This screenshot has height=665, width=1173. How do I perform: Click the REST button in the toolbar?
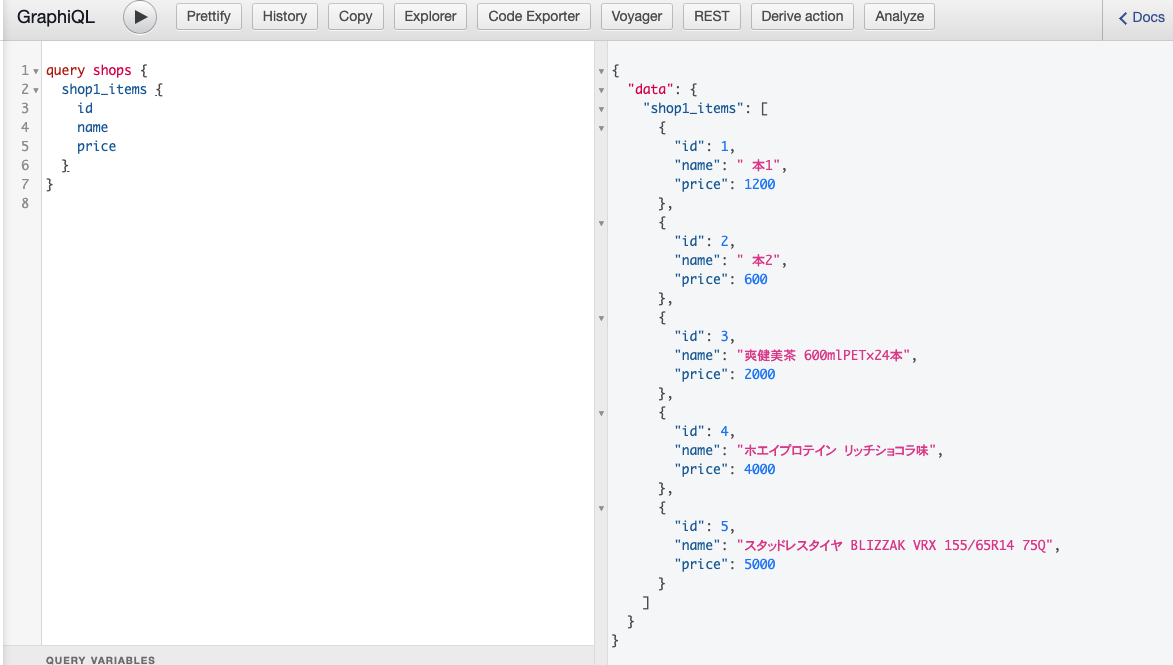click(712, 17)
